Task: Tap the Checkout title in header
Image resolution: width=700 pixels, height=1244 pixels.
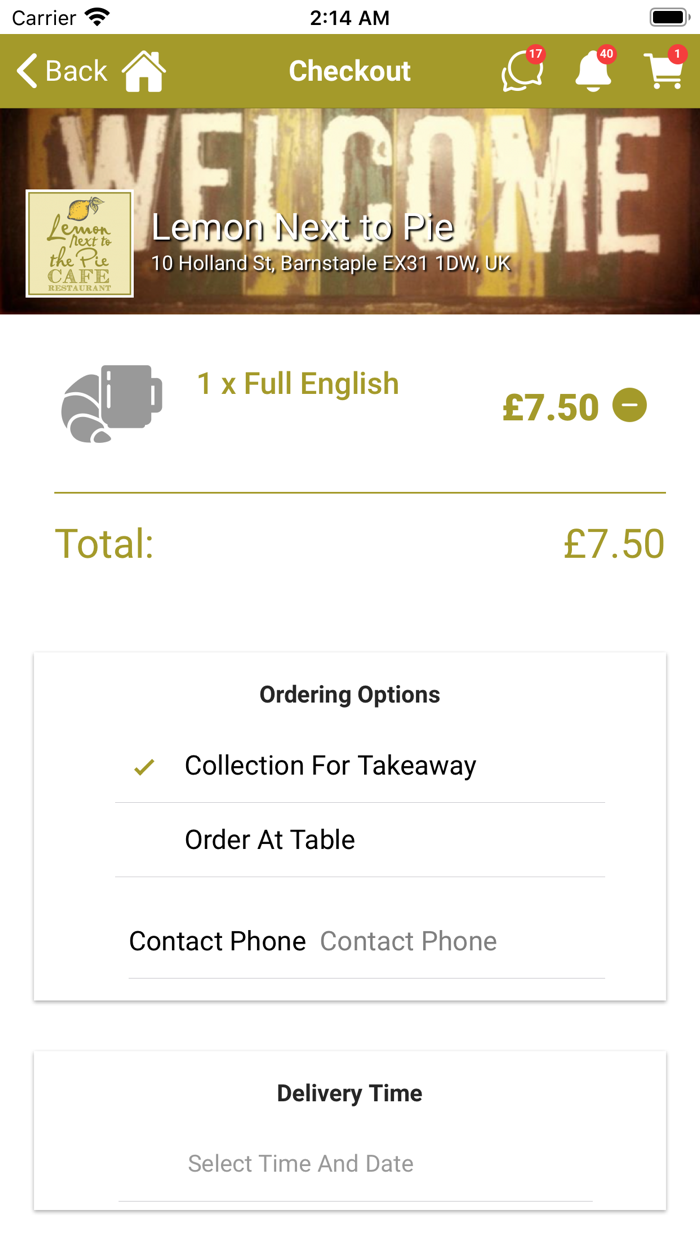Action: [x=350, y=71]
